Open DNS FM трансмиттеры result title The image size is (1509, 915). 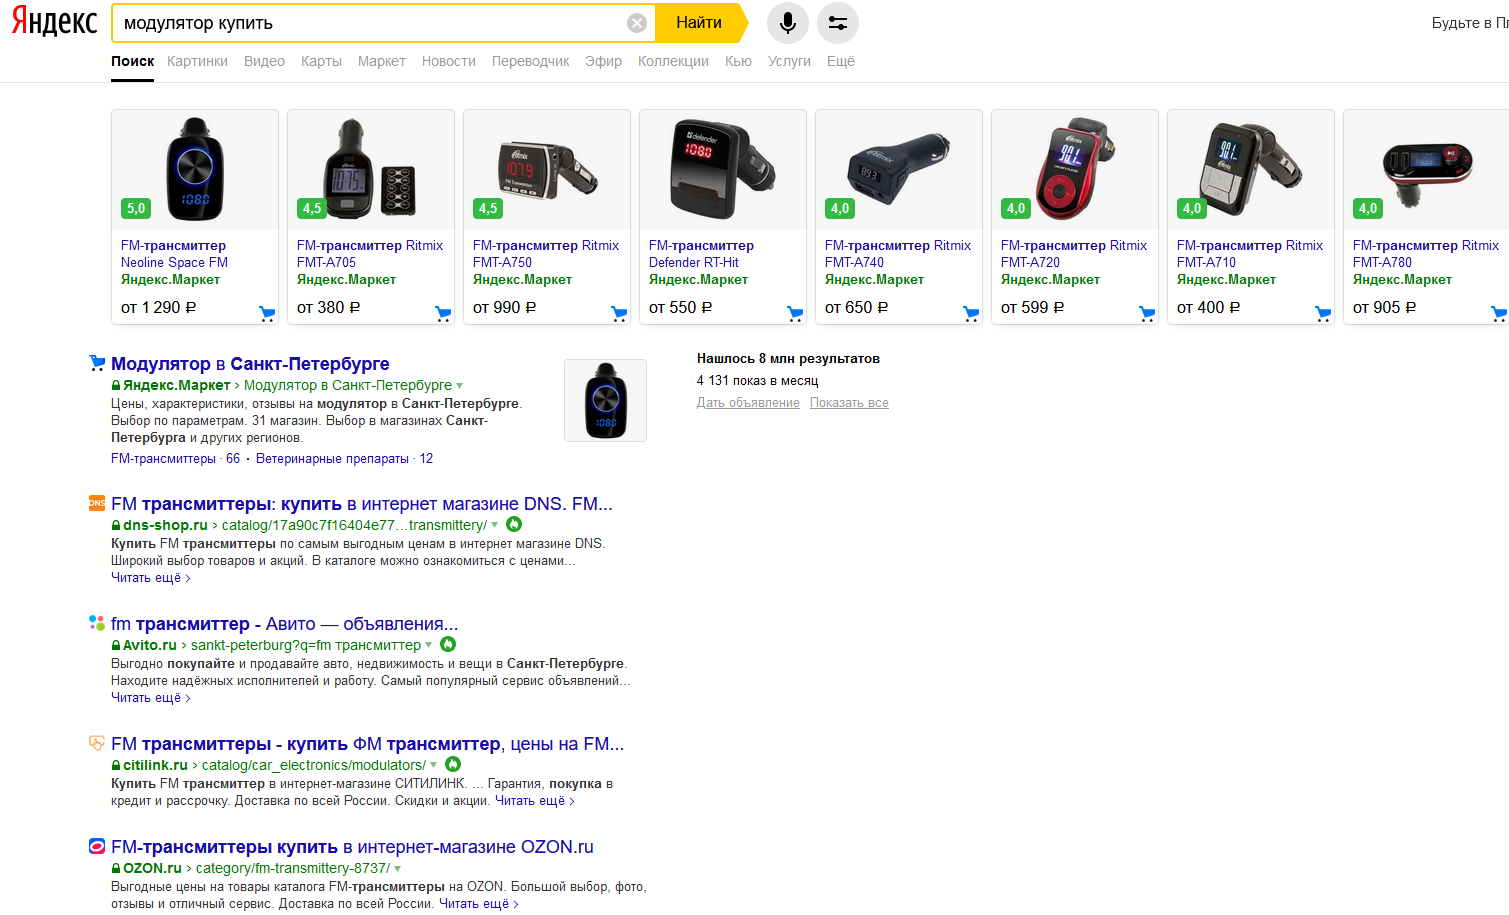tap(362, 504)
